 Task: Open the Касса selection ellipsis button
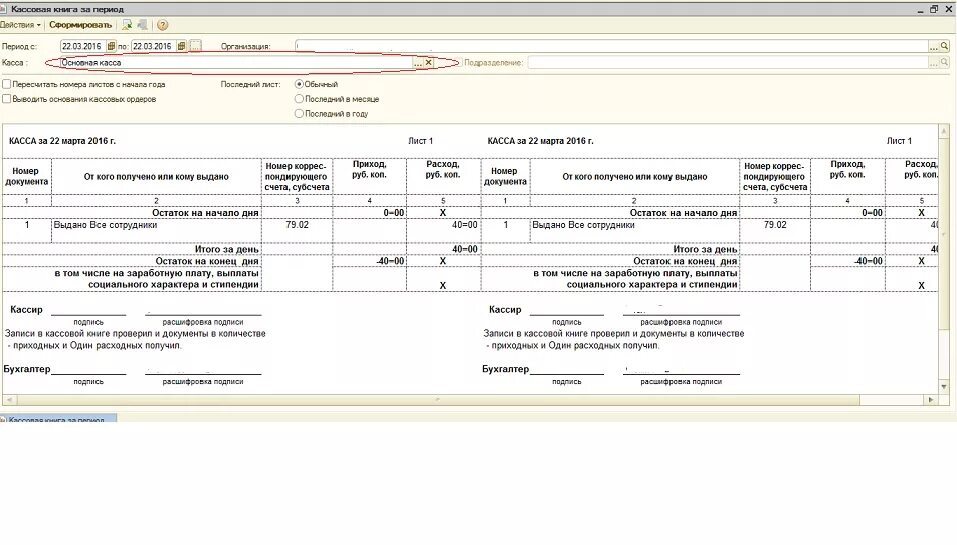pos(418,63)
